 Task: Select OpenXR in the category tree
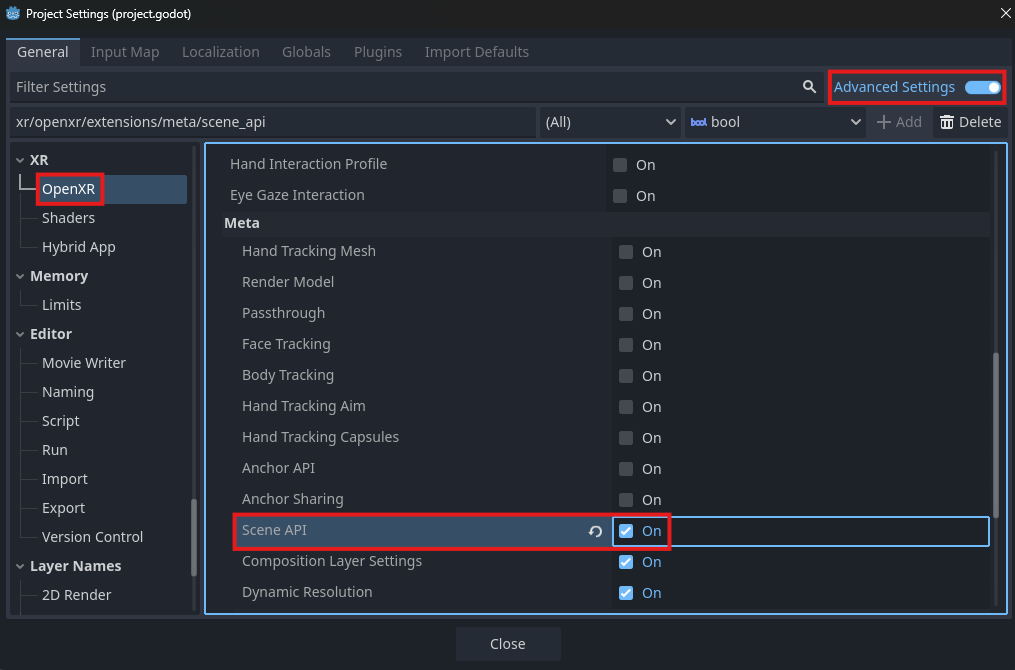[x=69, y=189]
